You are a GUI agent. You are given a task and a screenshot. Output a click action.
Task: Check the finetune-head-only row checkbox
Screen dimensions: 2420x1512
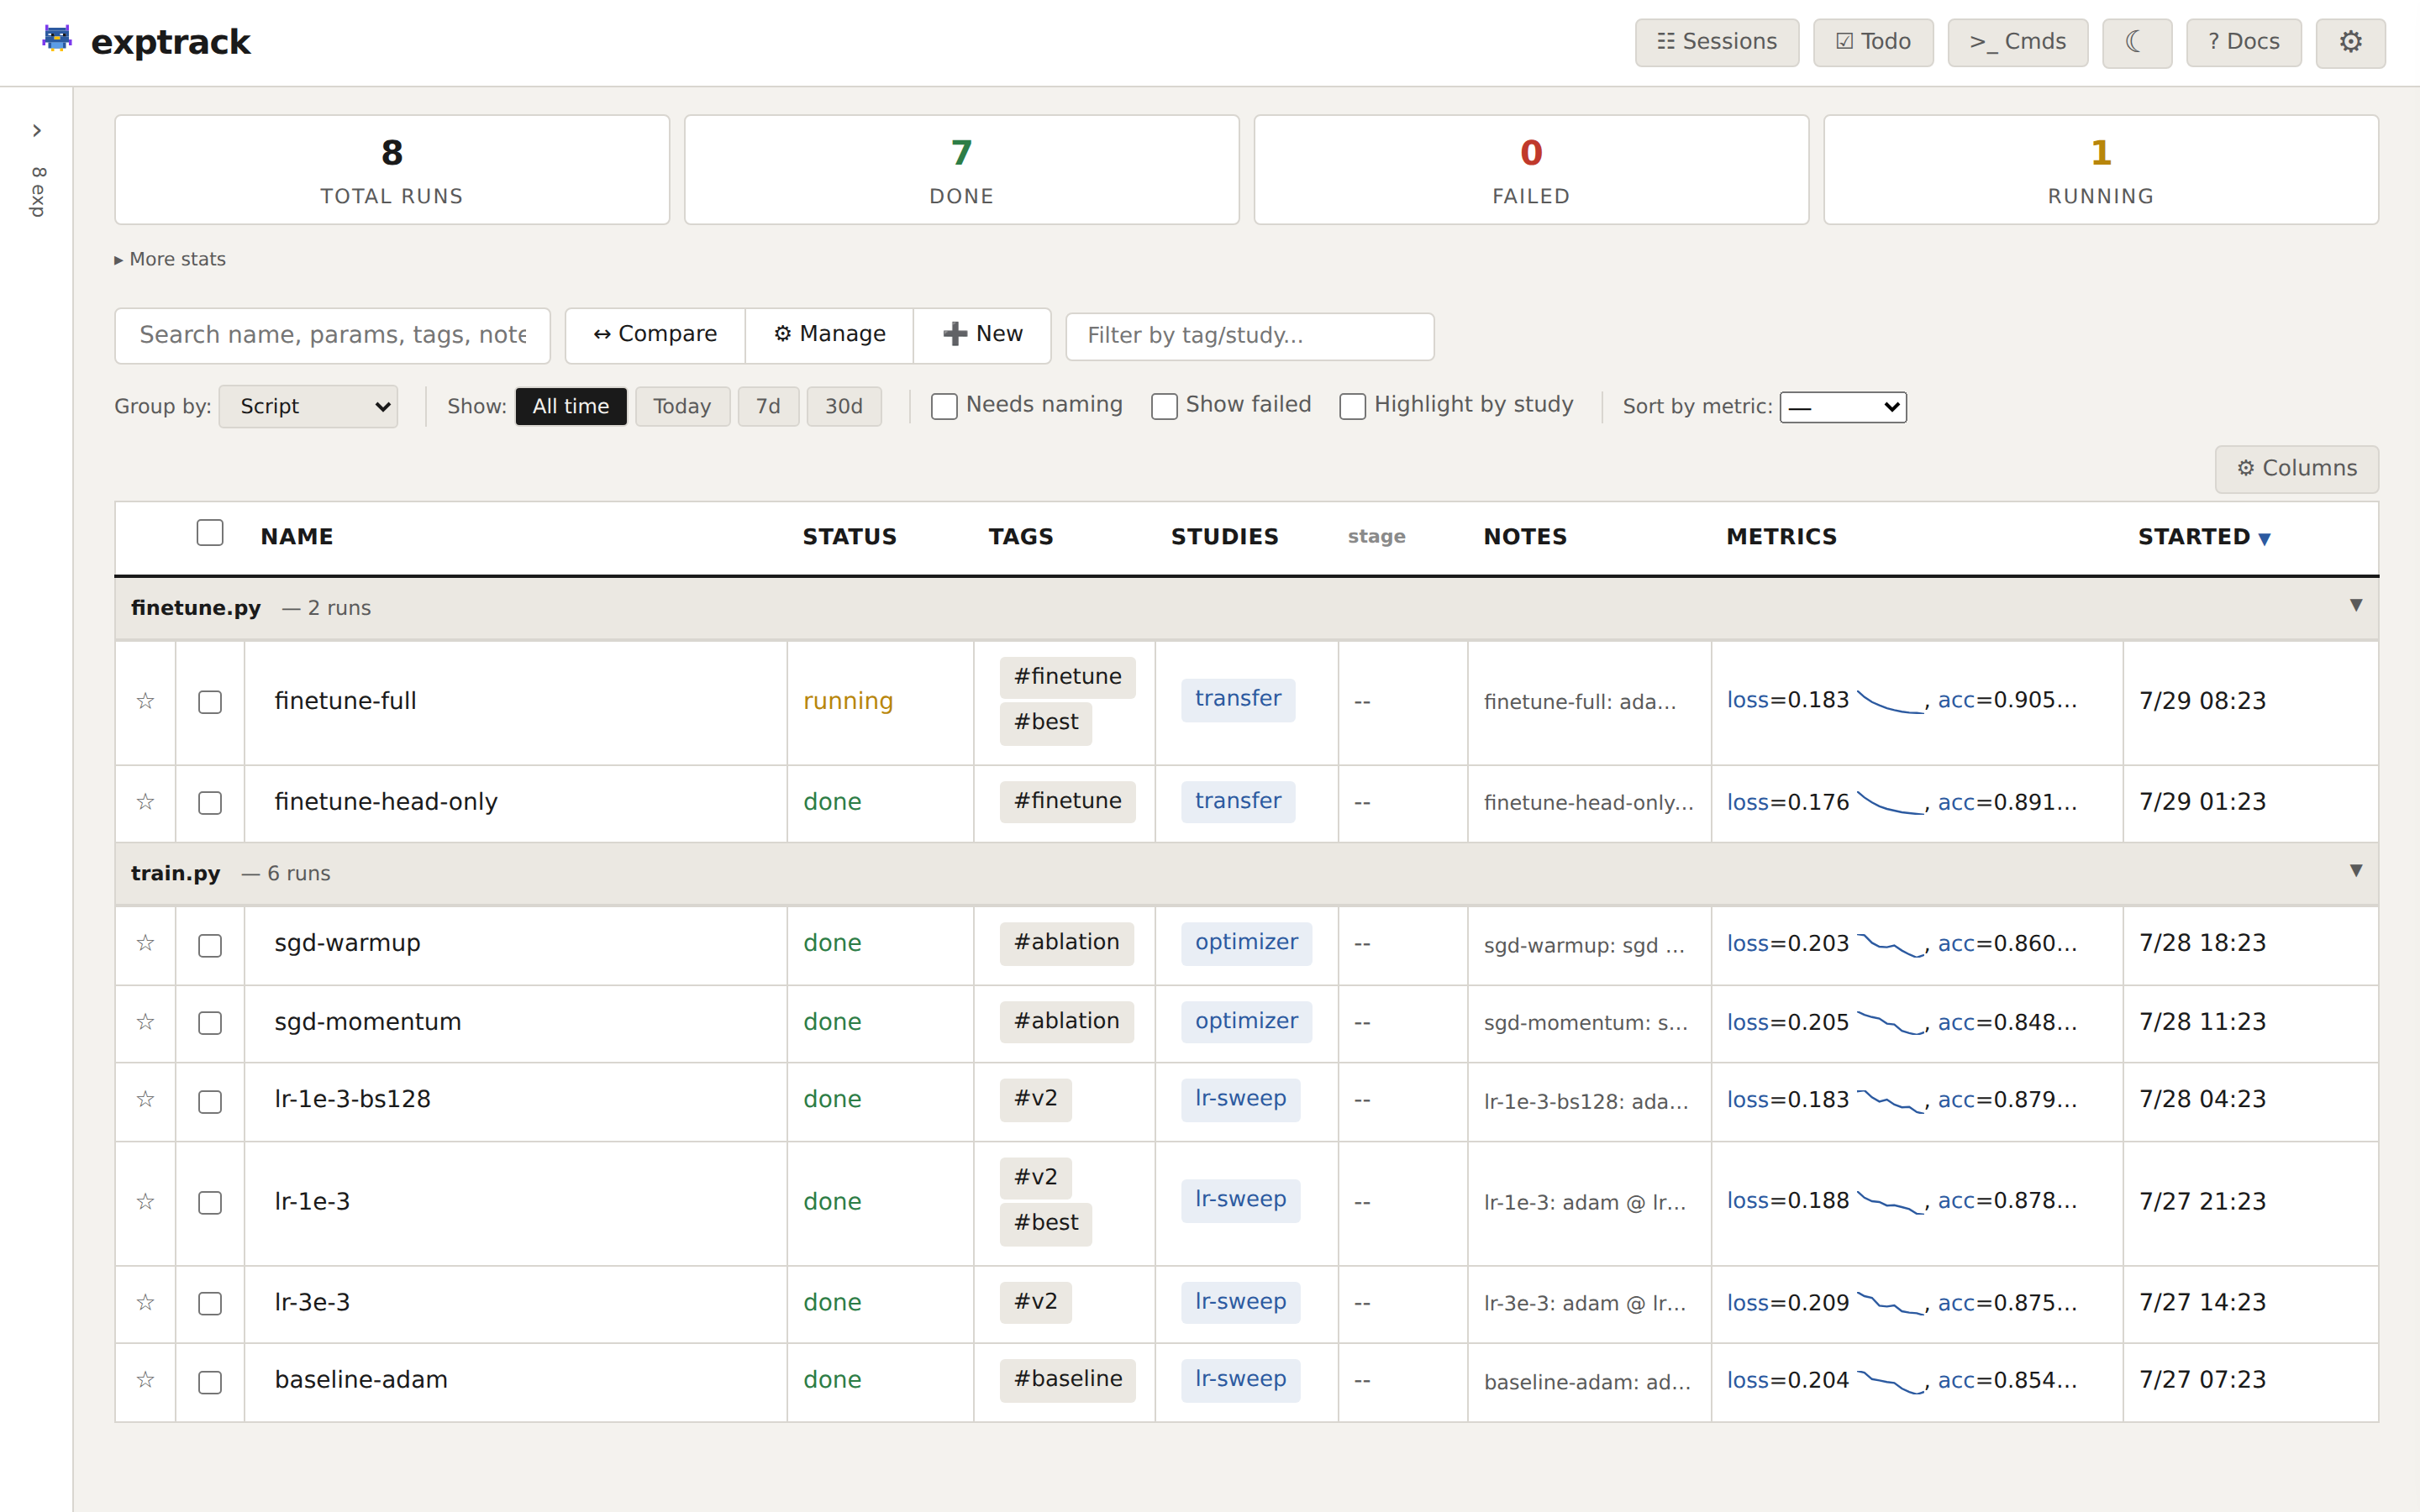pos(210,803)
